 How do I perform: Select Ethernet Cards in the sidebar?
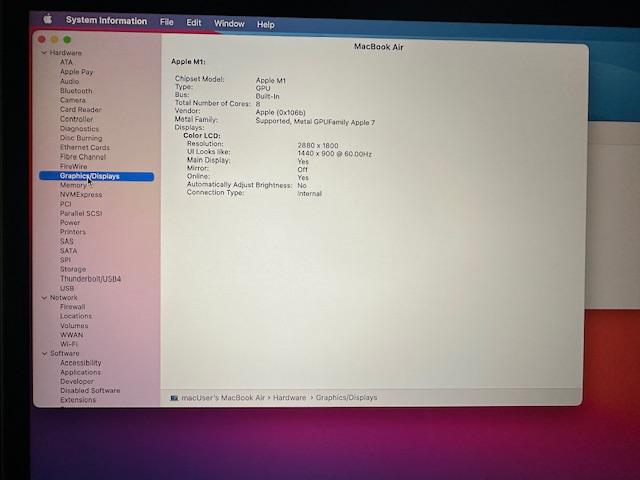84,147
